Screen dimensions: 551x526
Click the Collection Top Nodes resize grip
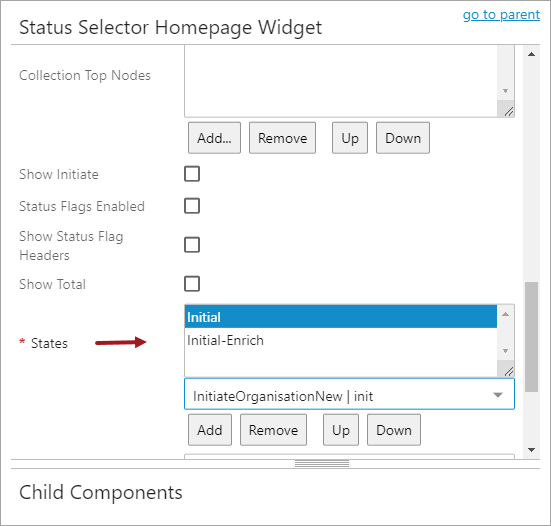[508, 111]
